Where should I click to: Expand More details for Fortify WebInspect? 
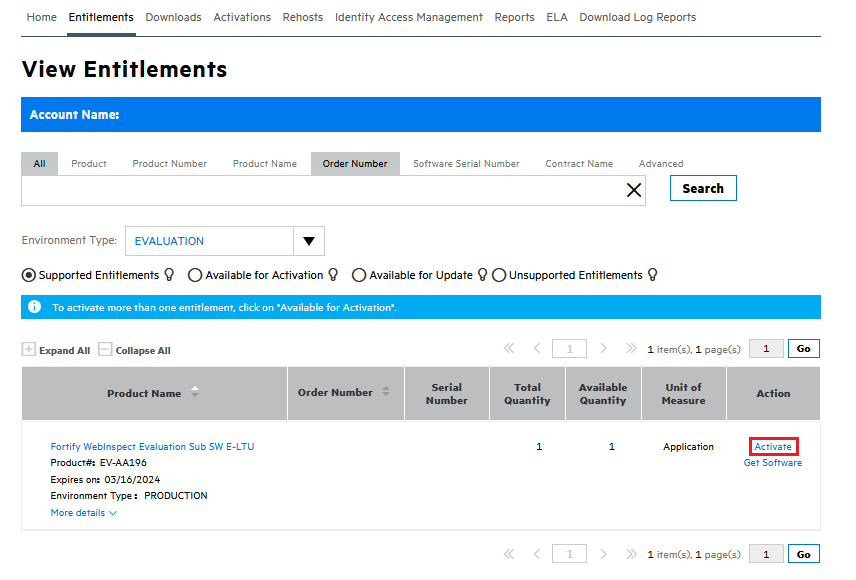pos(84,513)
